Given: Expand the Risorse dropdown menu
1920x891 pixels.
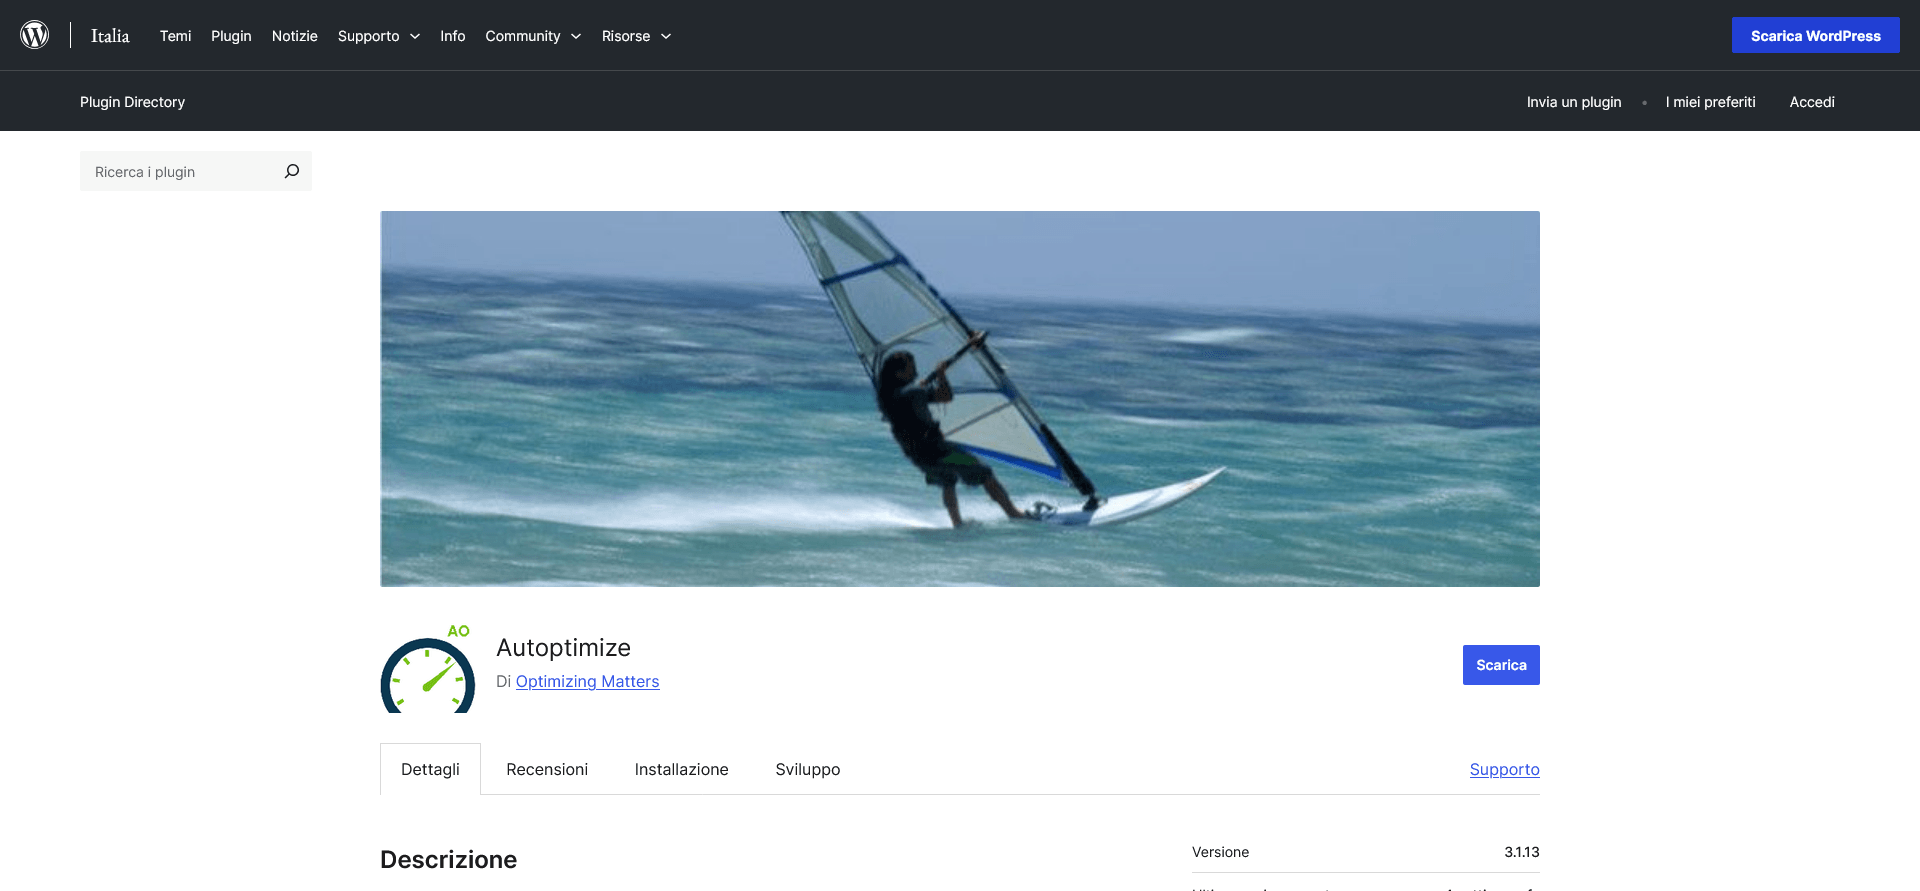Looking at the screenshot, I should (636, 36).
